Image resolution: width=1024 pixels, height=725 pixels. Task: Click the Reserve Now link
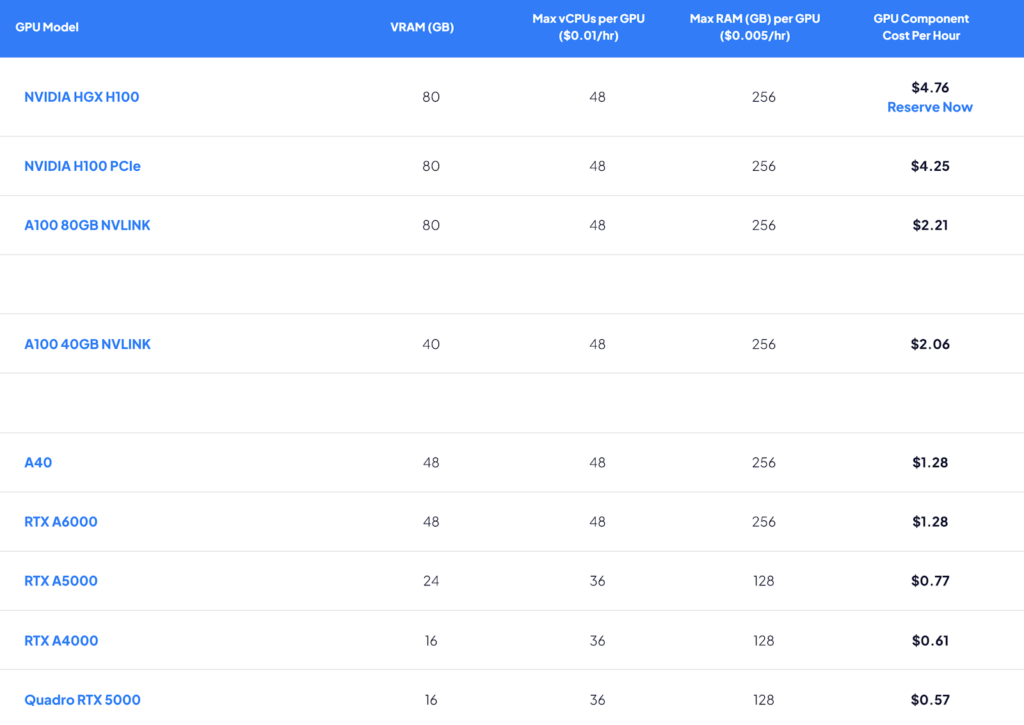coord(929,107)
